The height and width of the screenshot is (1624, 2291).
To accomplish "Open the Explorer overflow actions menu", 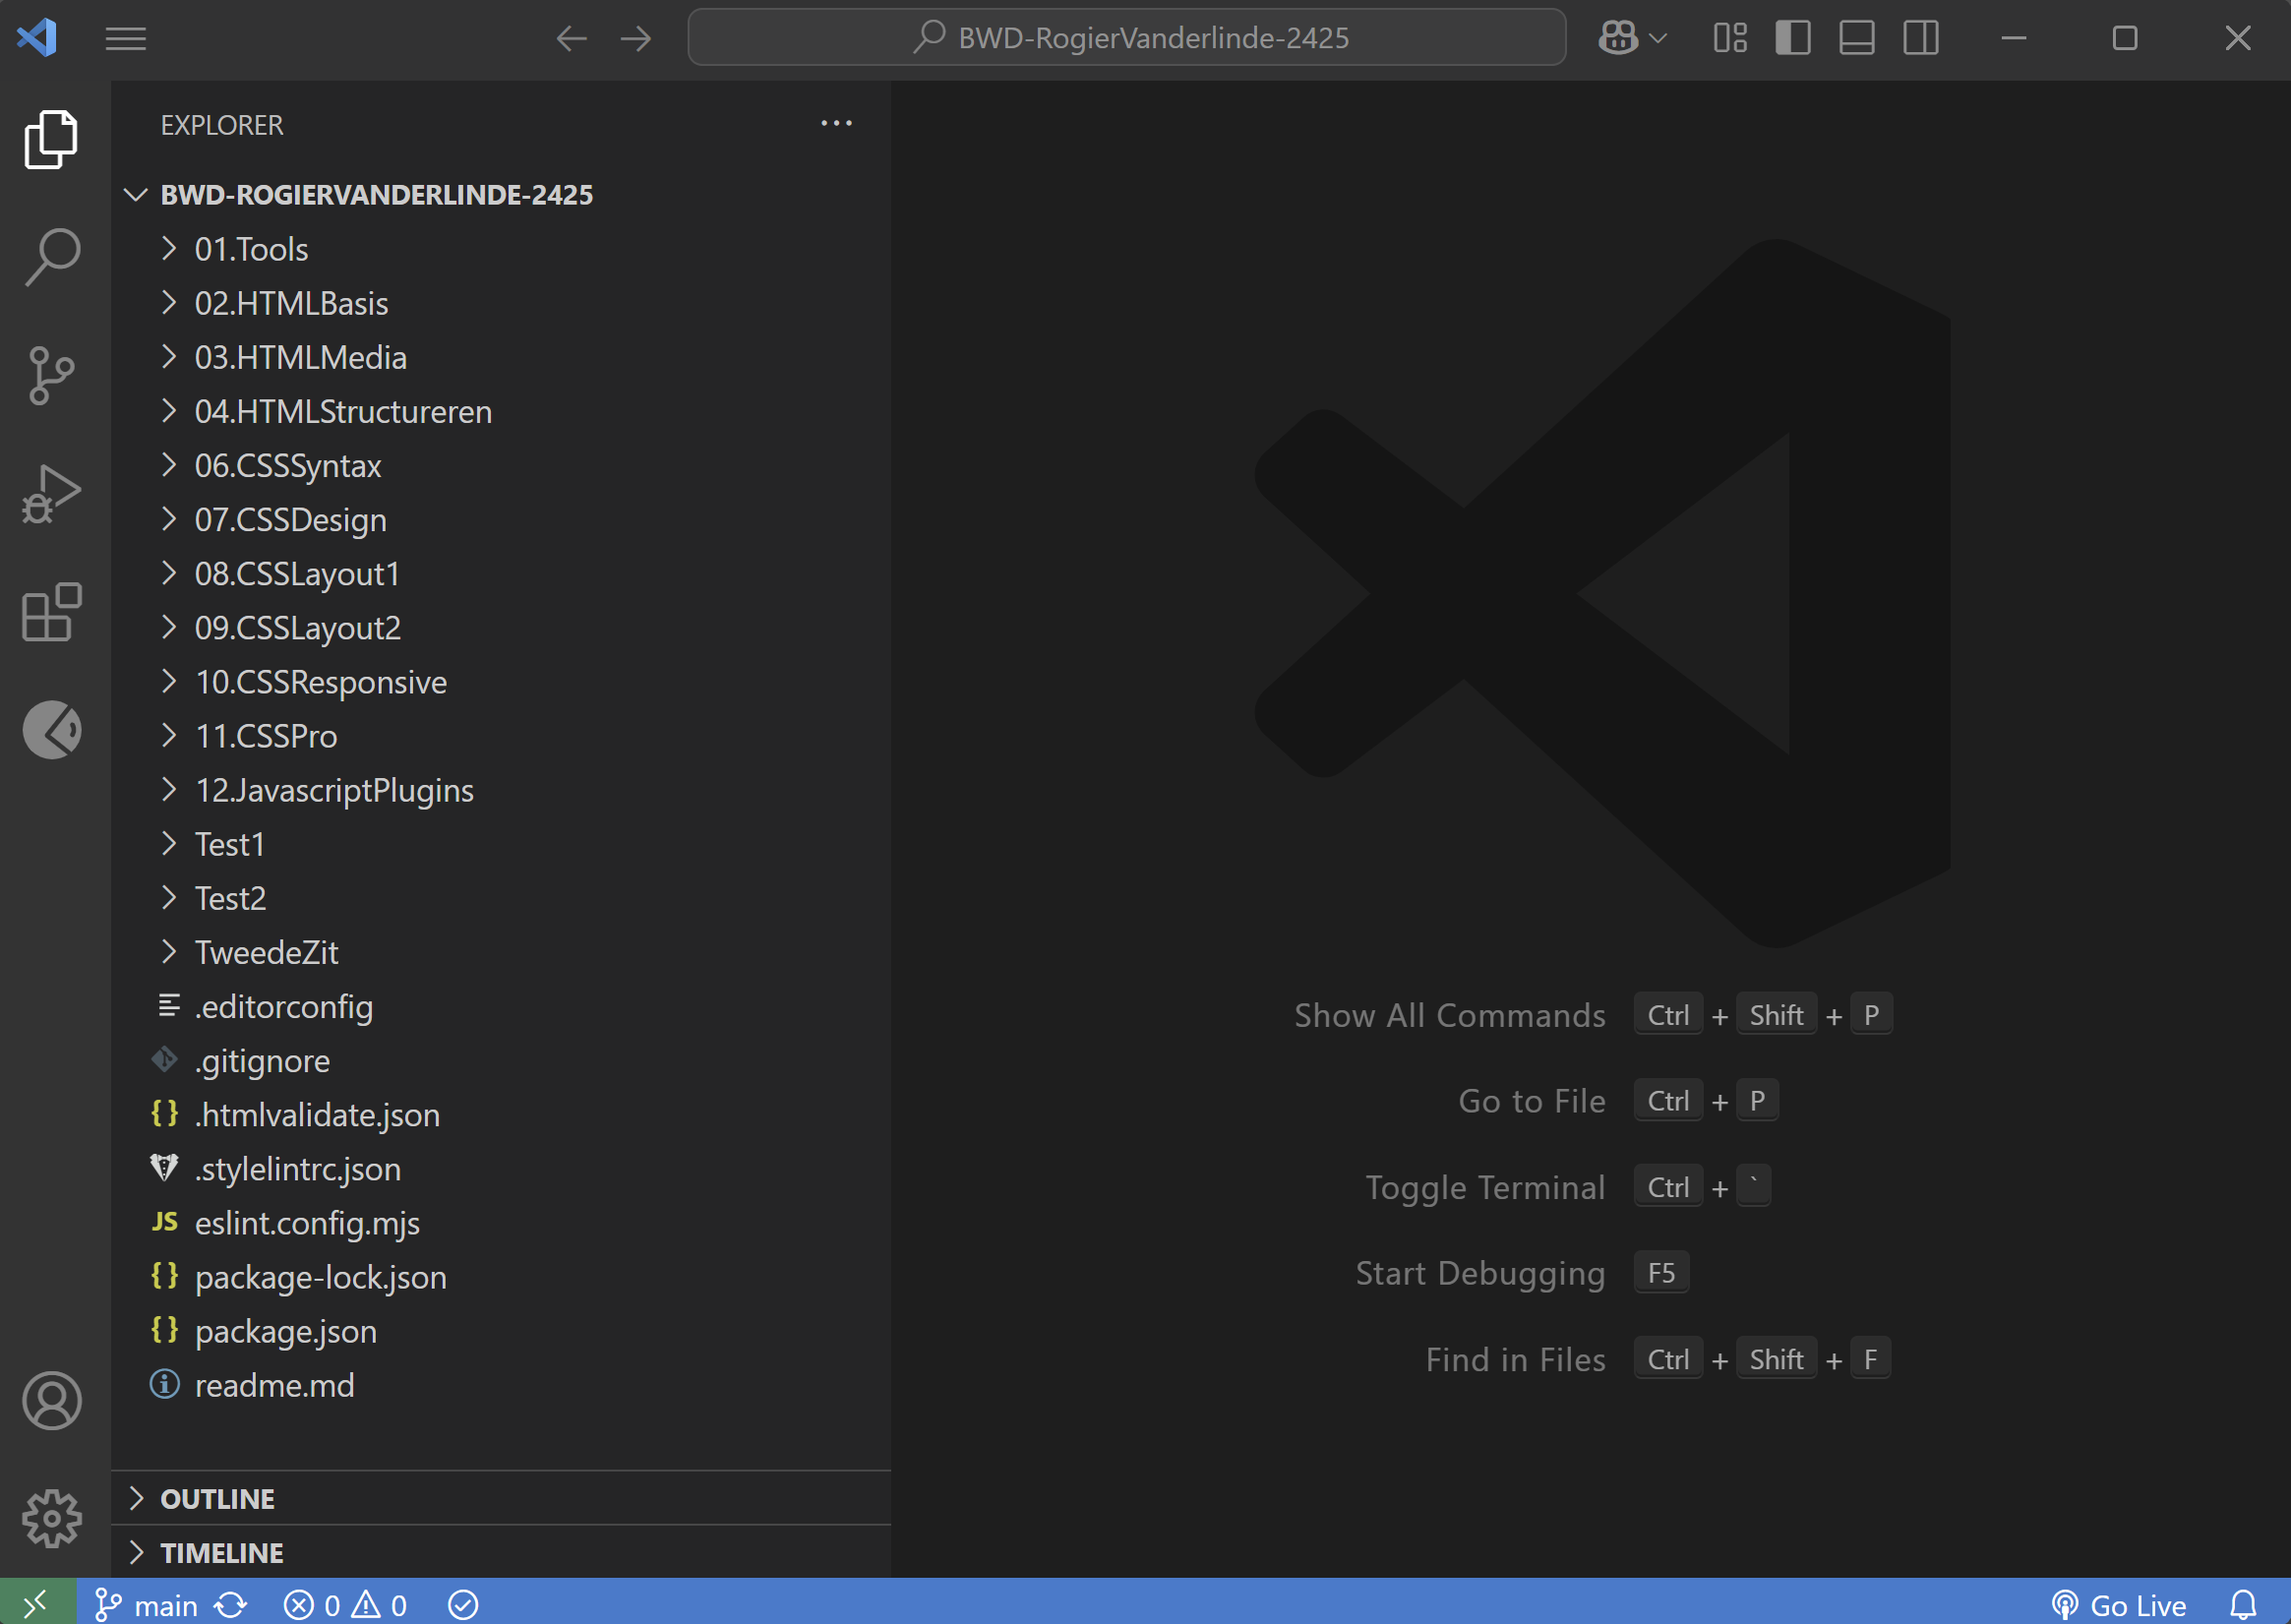I will pos(836,122).
